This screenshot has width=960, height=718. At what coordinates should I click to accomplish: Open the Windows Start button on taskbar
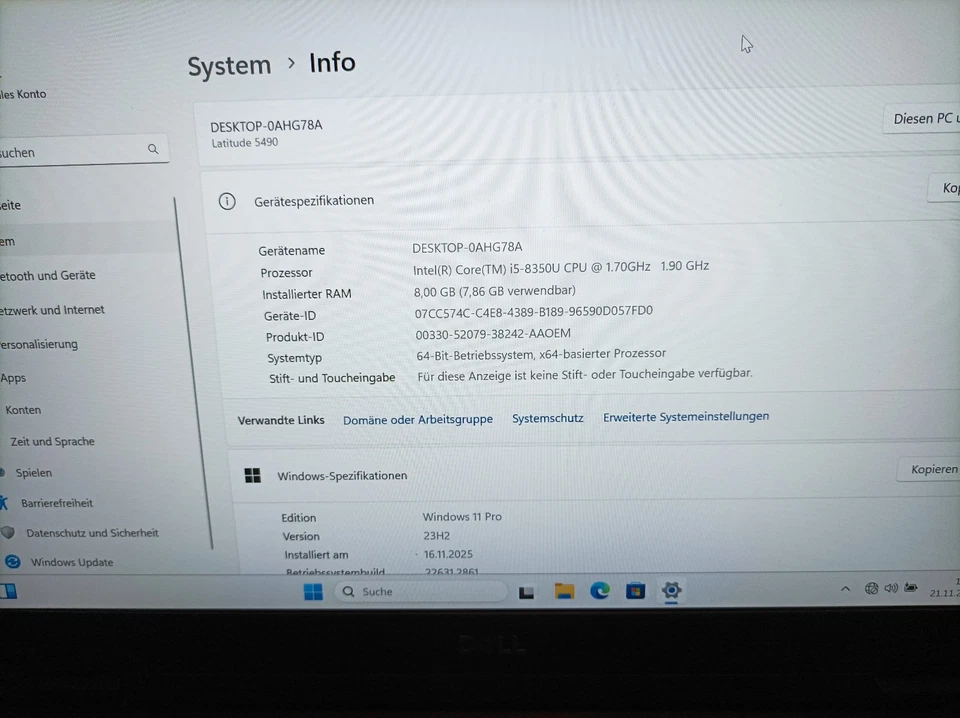(313, 591)
